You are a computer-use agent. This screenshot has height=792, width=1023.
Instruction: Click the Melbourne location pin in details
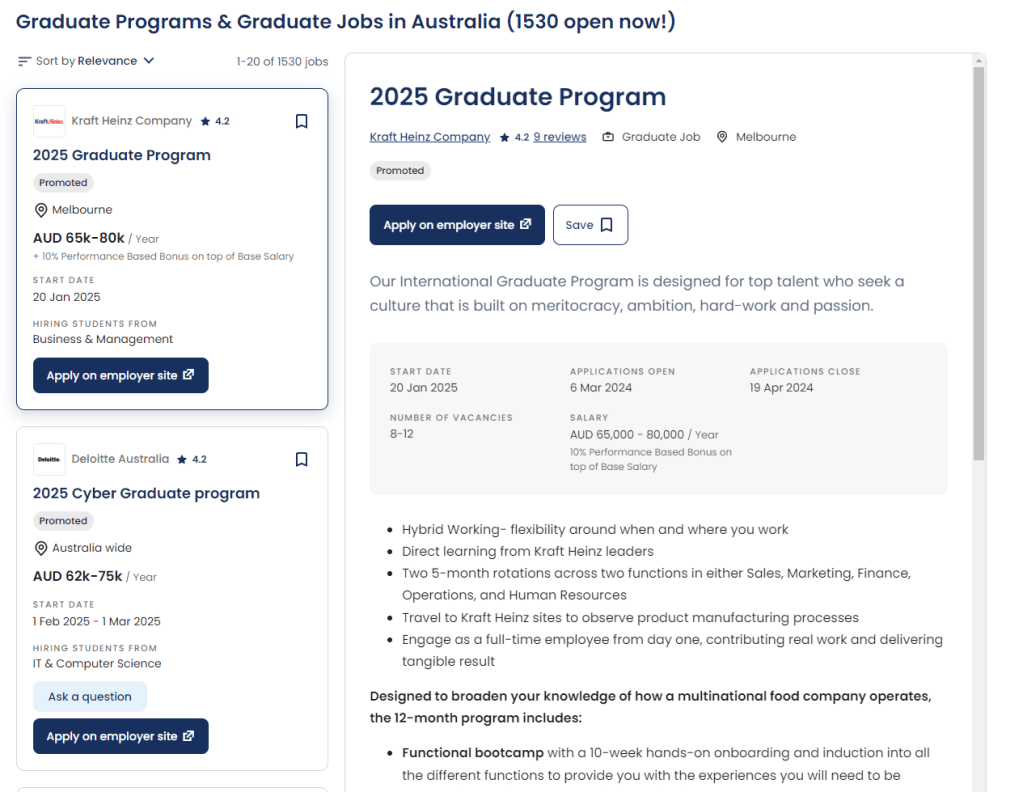[x=722, y=137]
